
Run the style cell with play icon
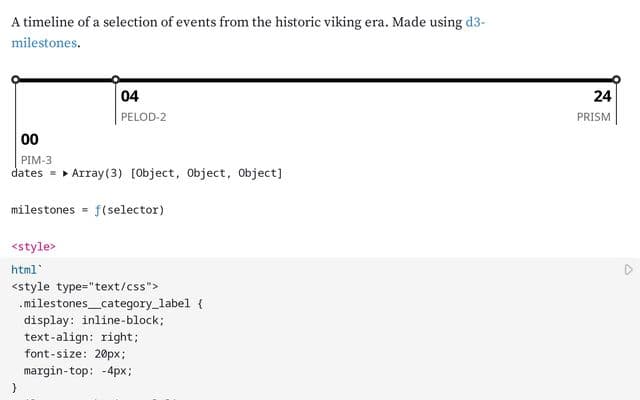pos(628,270)
